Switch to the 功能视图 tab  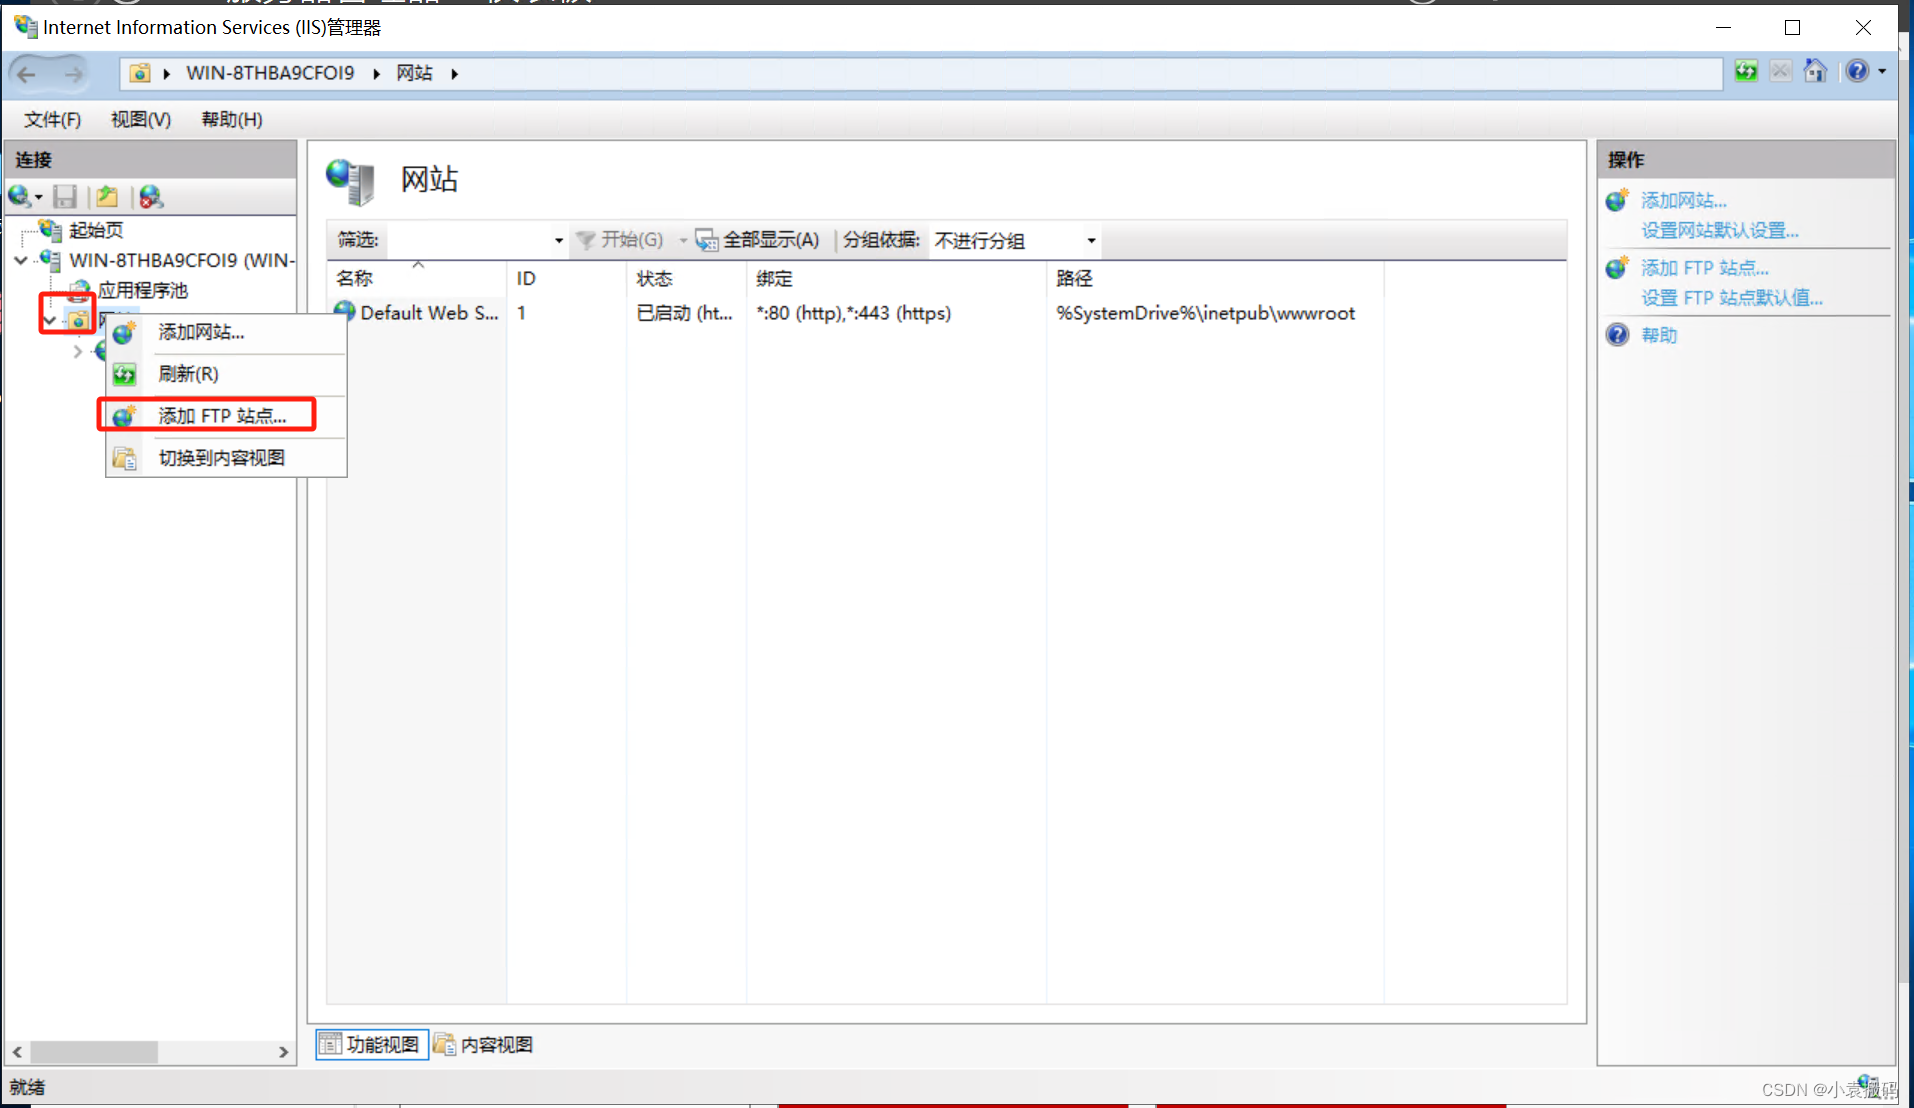pyautogui.click(x=372, y=1045)
